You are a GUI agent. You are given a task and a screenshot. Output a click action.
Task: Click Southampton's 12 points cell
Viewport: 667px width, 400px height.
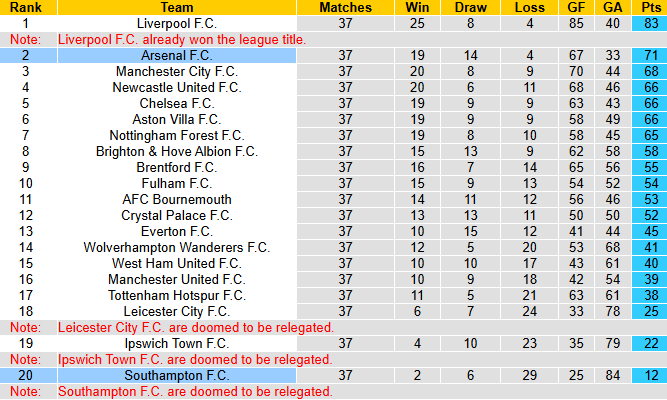click(650, 376)
